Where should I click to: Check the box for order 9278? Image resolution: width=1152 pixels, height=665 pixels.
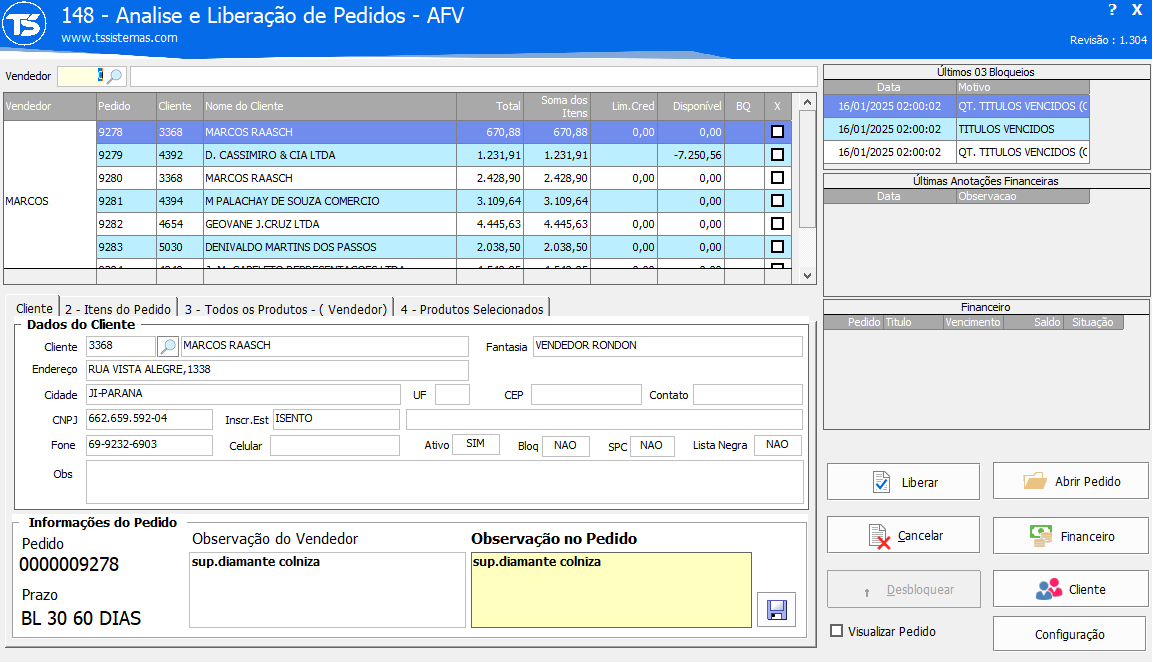777,131
